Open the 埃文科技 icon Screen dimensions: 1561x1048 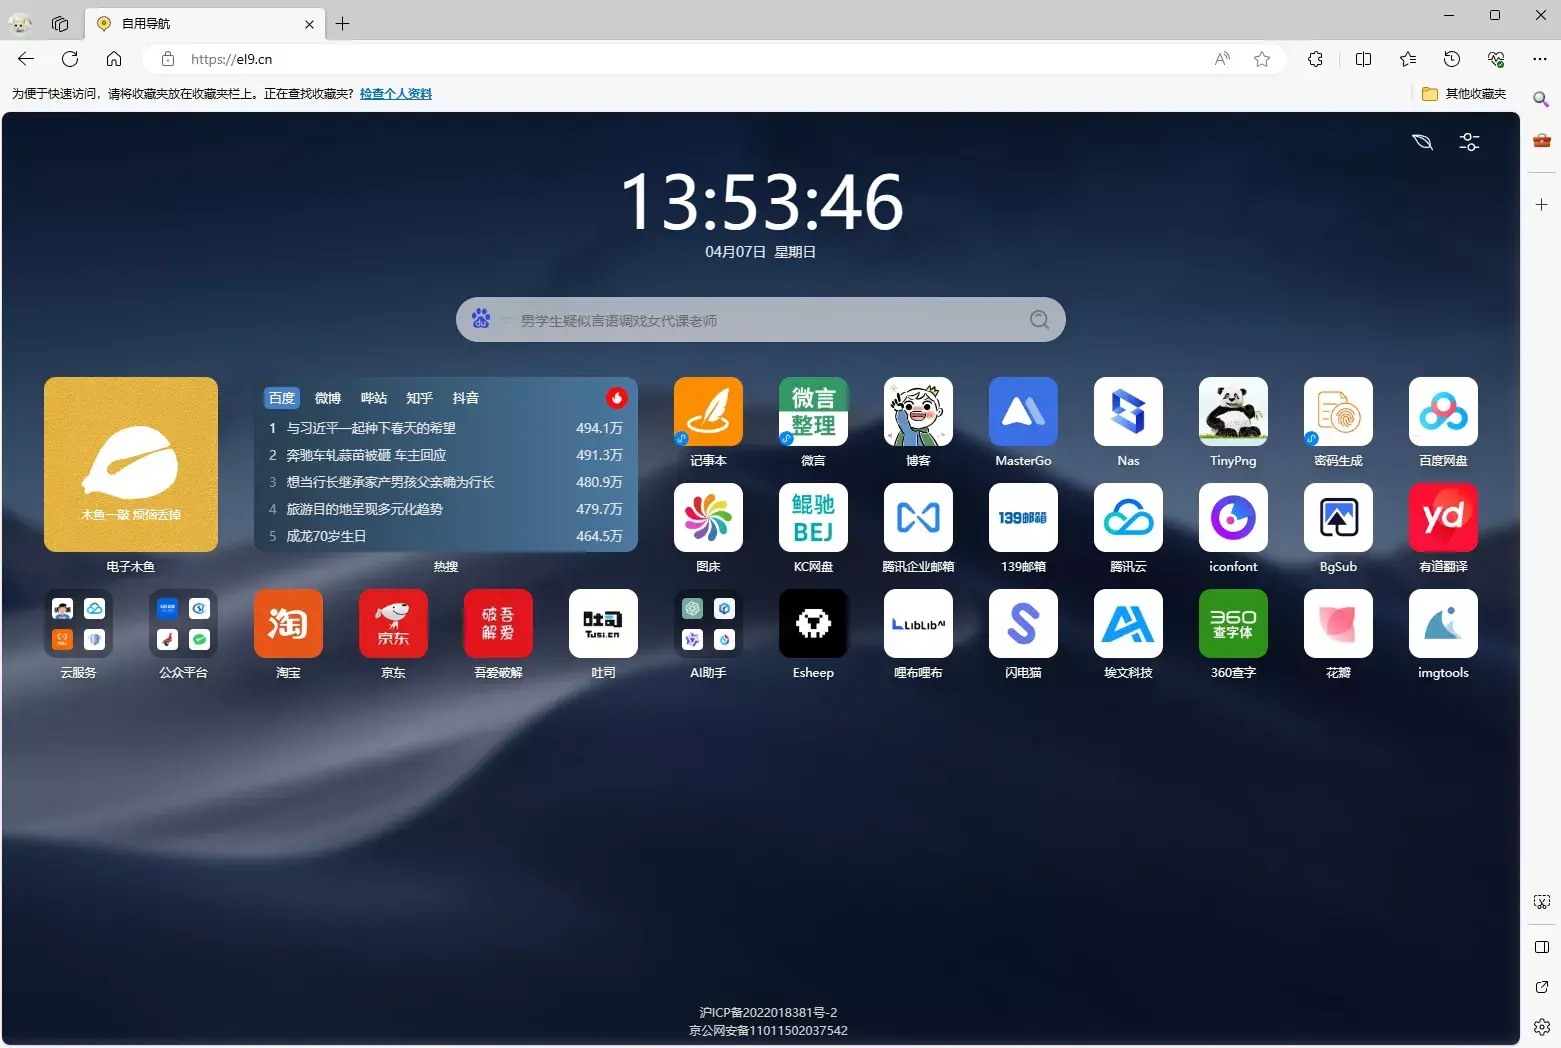(x=1128, y=623)
